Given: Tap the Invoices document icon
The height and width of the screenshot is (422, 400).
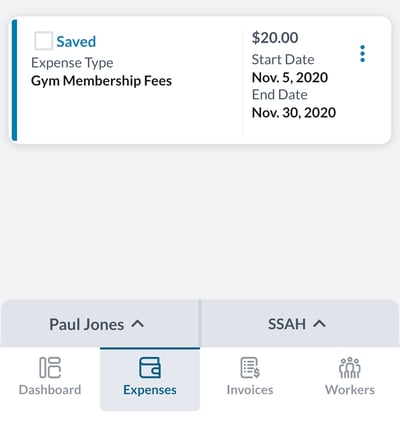Looking at the screenshot, I should (250, 368).
